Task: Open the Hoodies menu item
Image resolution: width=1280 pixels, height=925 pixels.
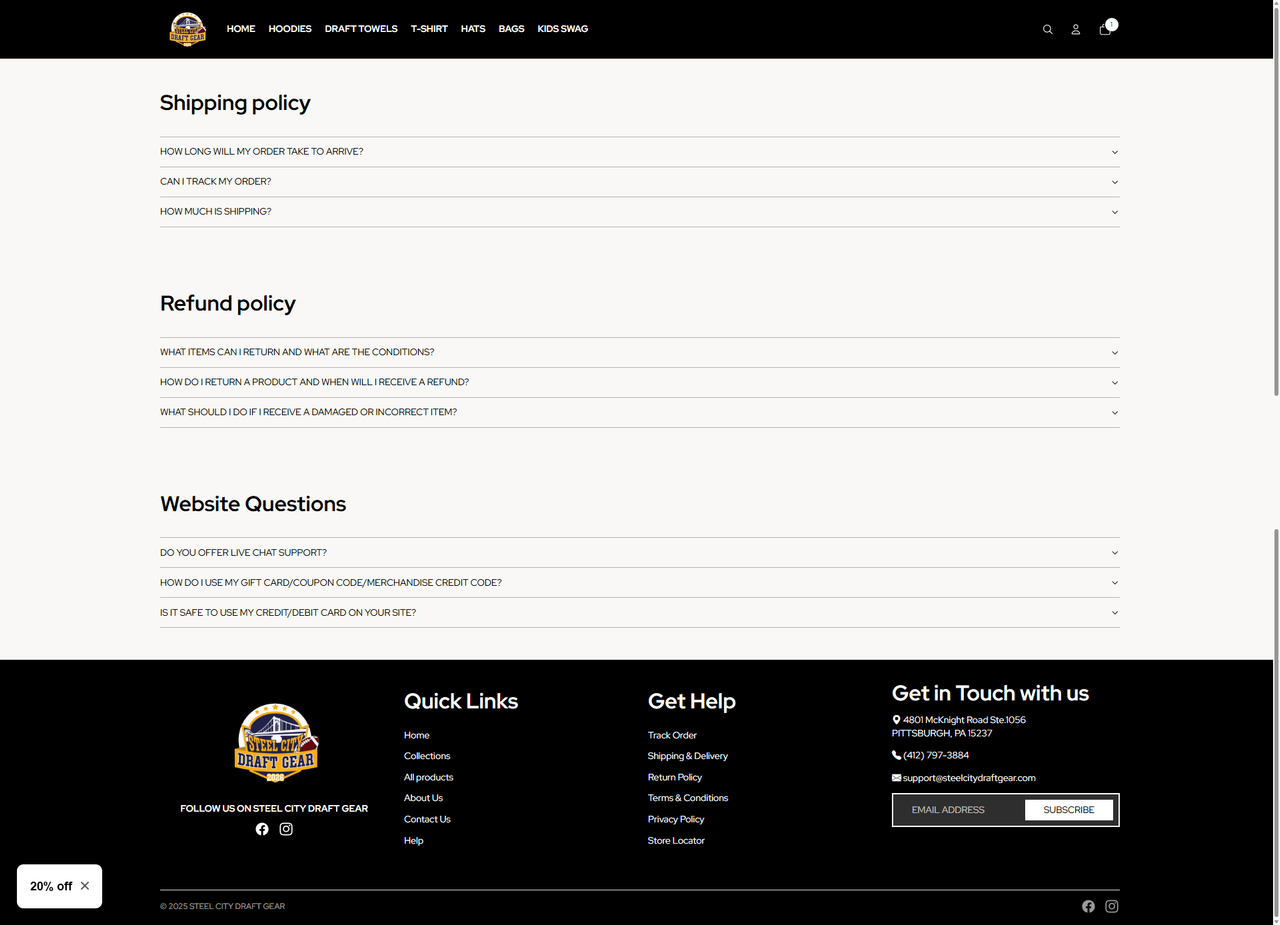Action: click(x=290, y=29)
